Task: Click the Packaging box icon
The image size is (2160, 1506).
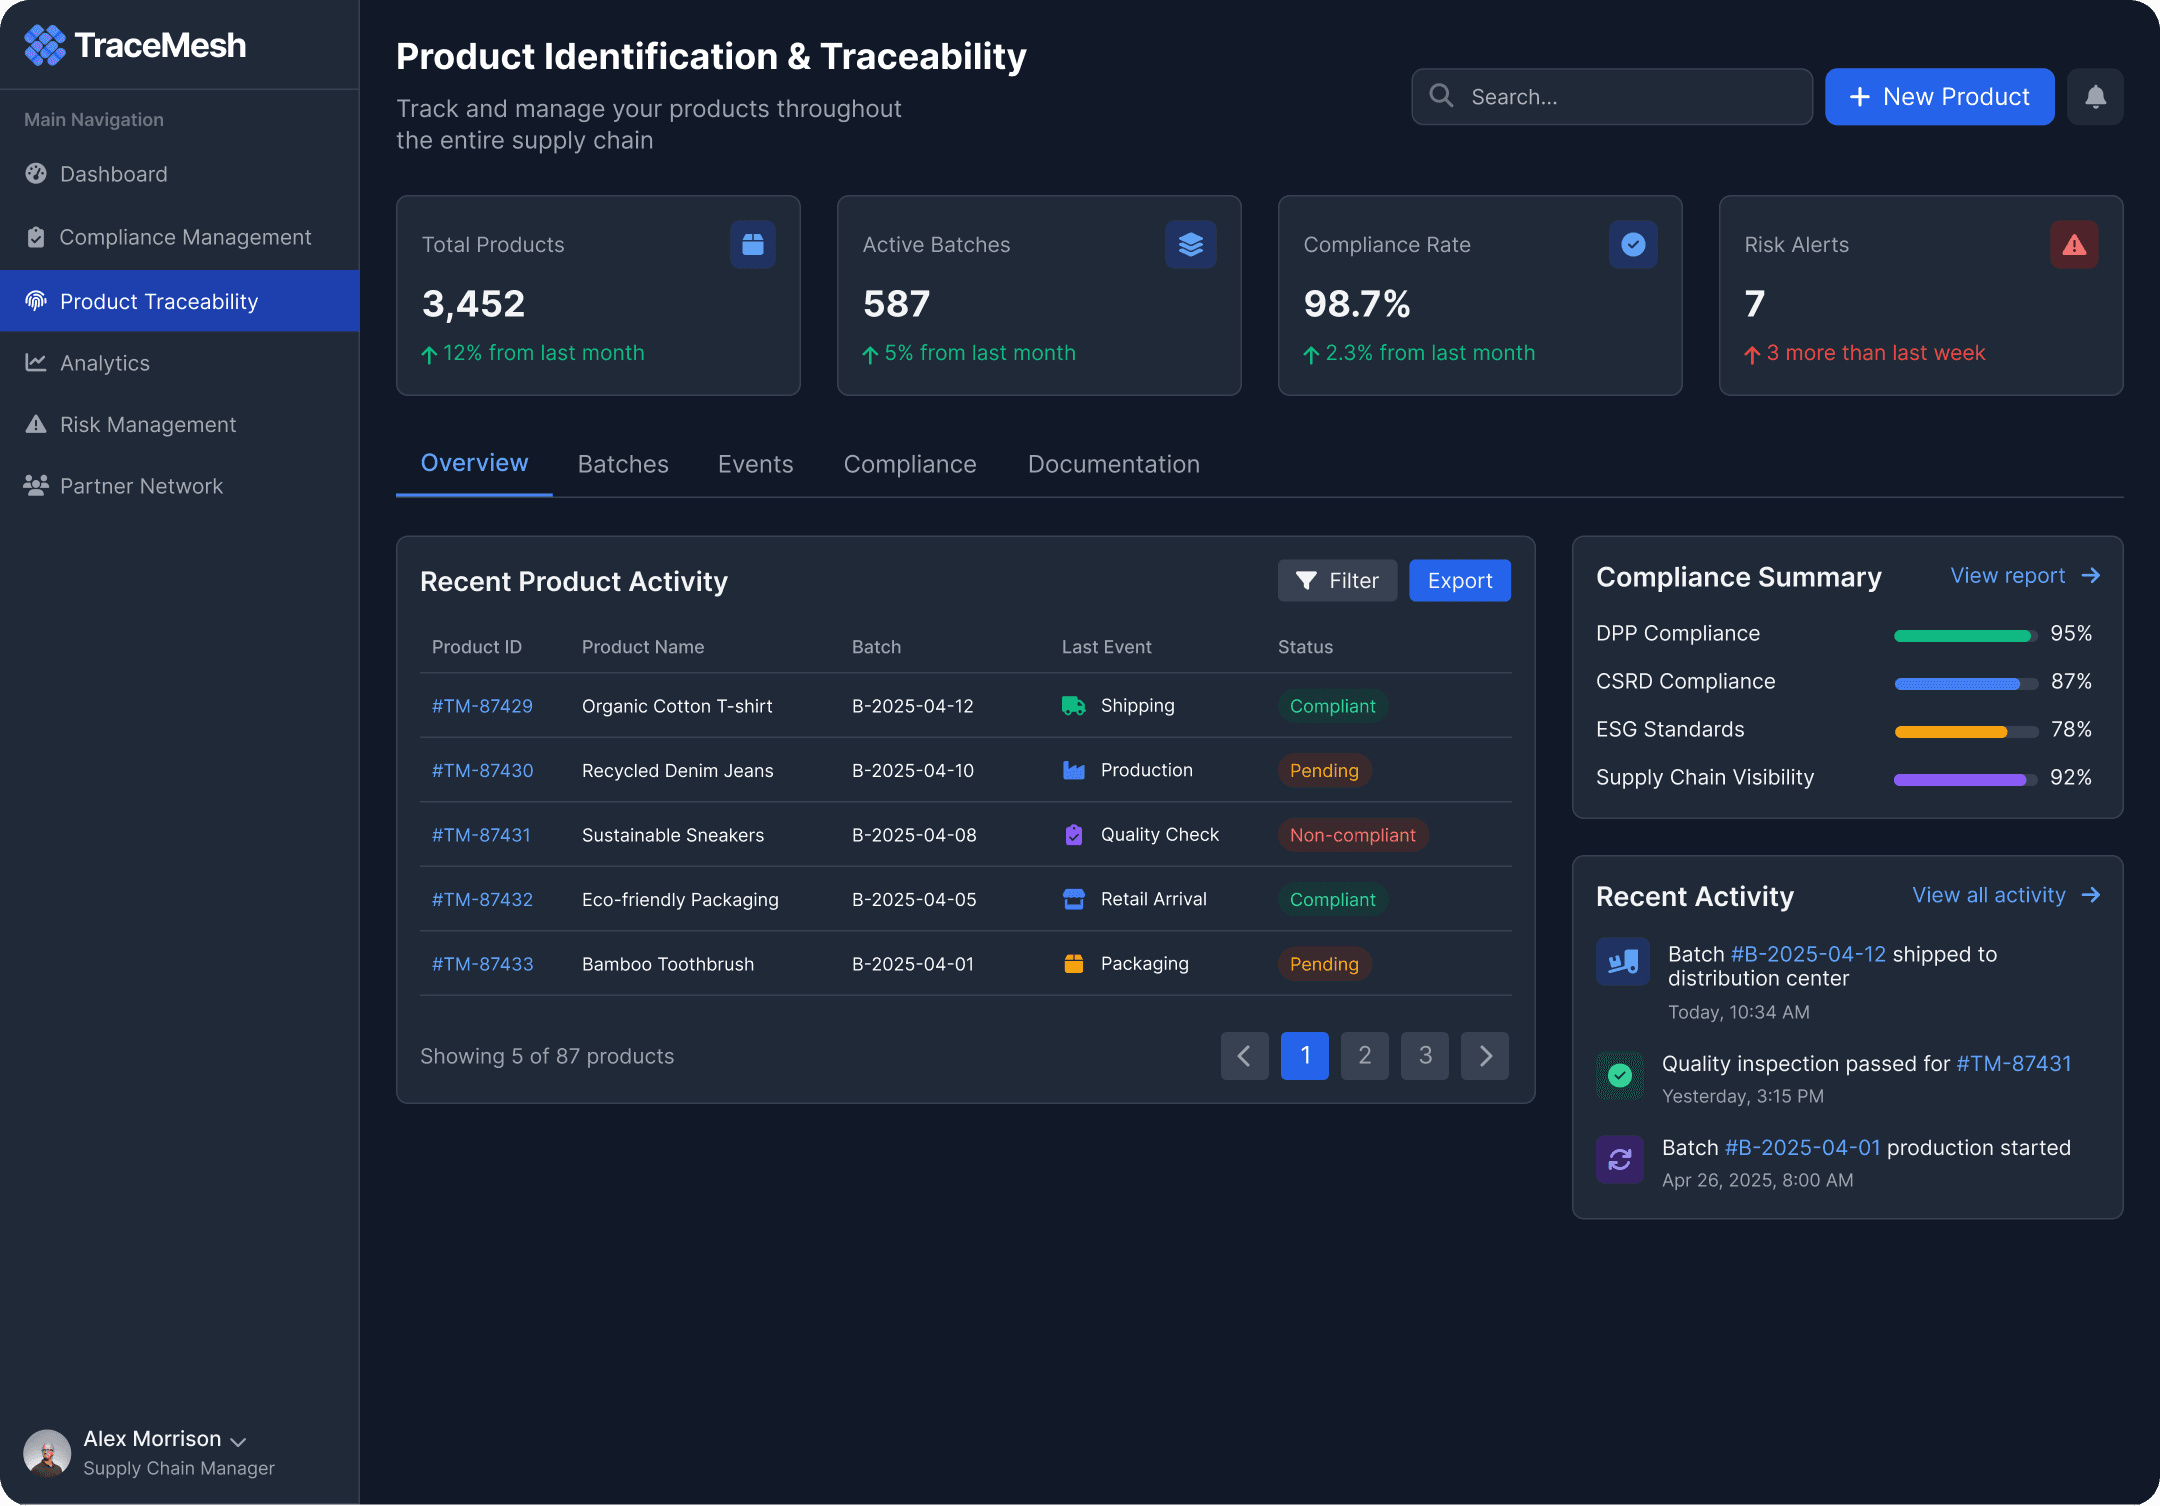Action: pos(1074,964)
